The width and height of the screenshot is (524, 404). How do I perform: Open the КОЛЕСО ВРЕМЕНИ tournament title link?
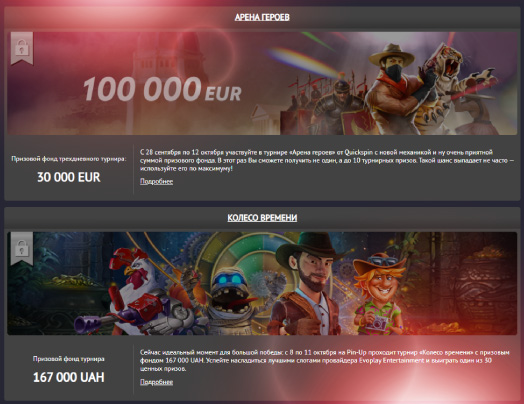pyautogui.click(x=262, y=218)
